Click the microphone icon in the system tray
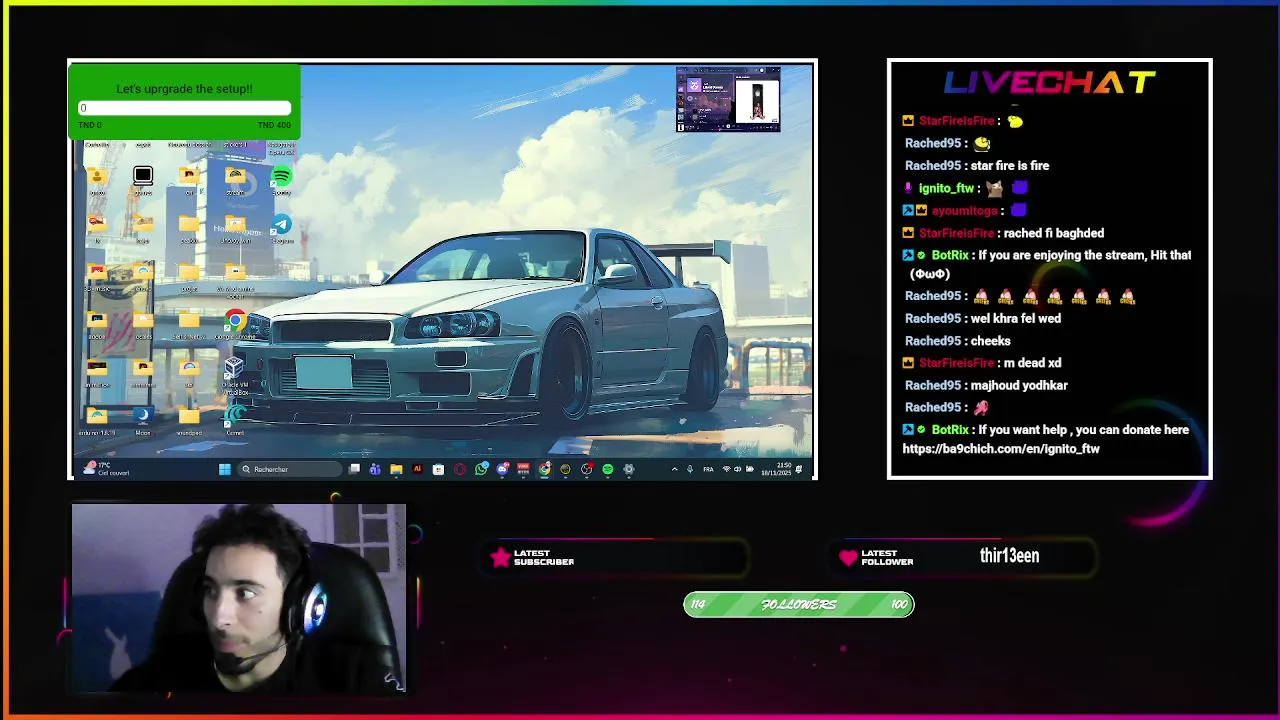Viewport: 1280px width, 720px height. point(689,469)
